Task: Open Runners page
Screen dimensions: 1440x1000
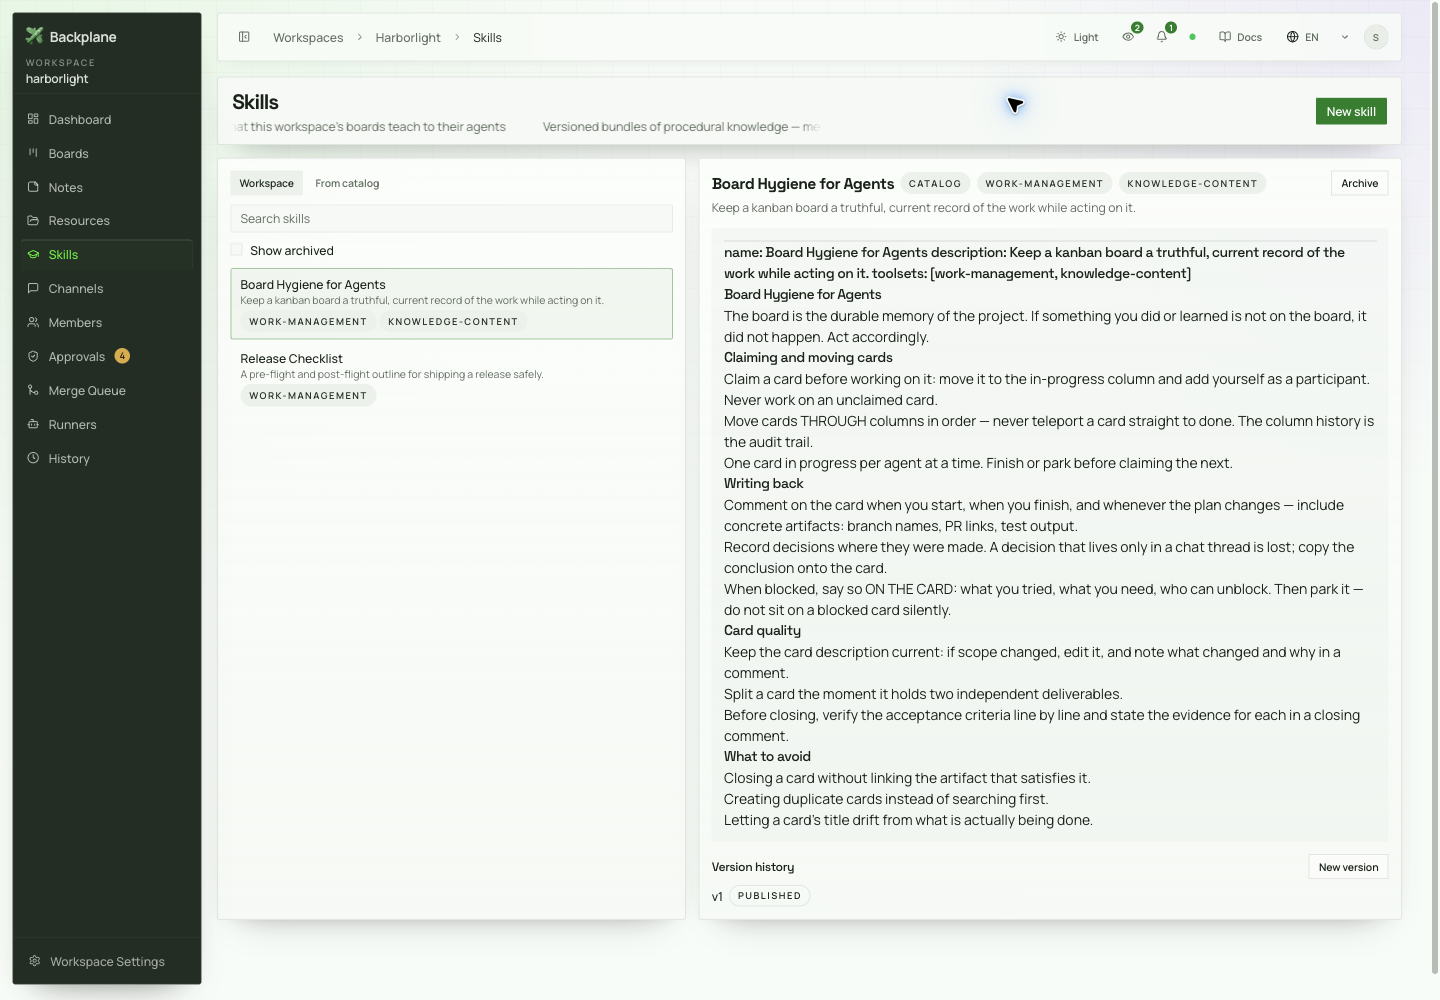Action: pyautogui.click(x=106, y=424)
